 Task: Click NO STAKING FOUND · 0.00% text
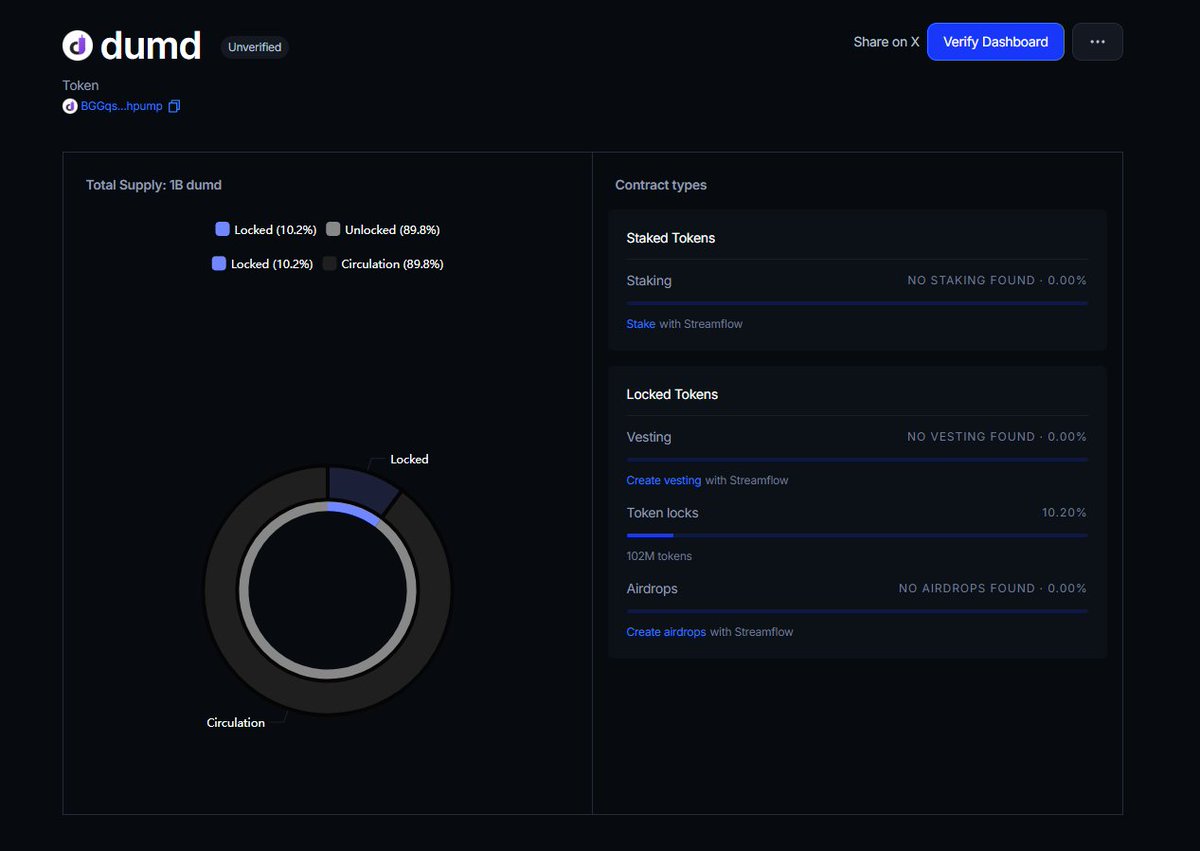tap(997, 280)
